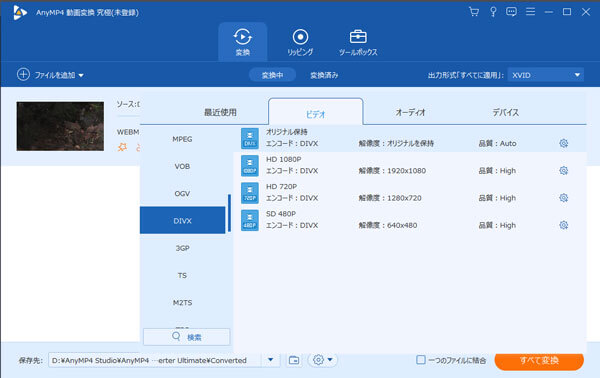The width and height of the screenshot is (600, 378).
Task: Open the XVID output format dropdown
Action: 546,75
